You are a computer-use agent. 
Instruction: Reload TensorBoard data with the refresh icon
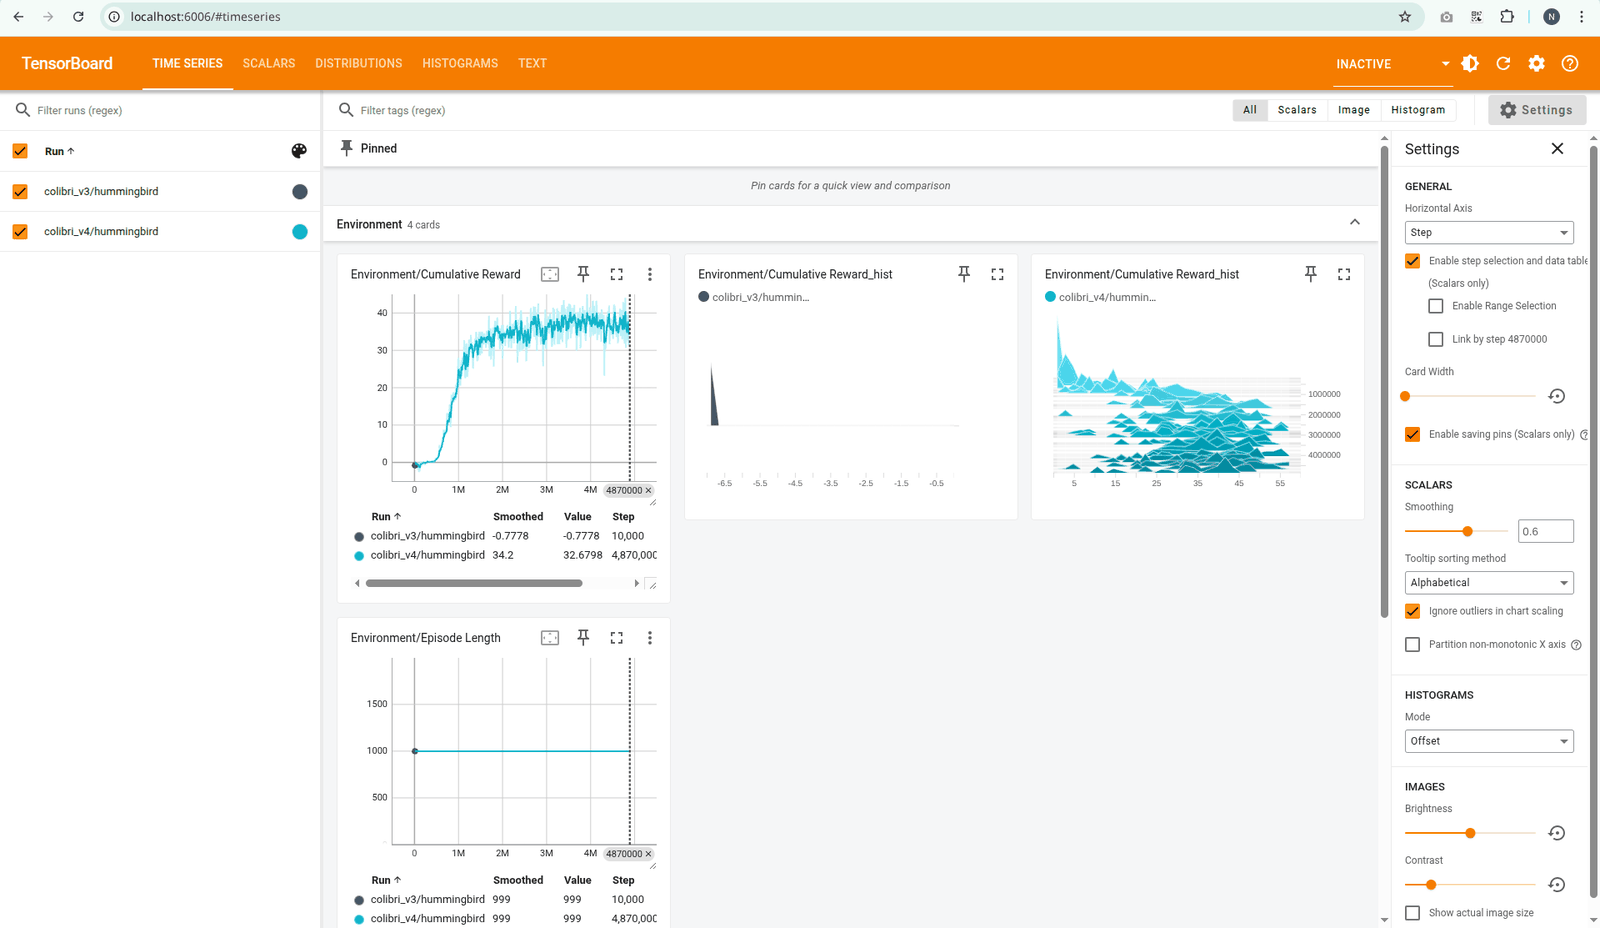pos(1503,63)
